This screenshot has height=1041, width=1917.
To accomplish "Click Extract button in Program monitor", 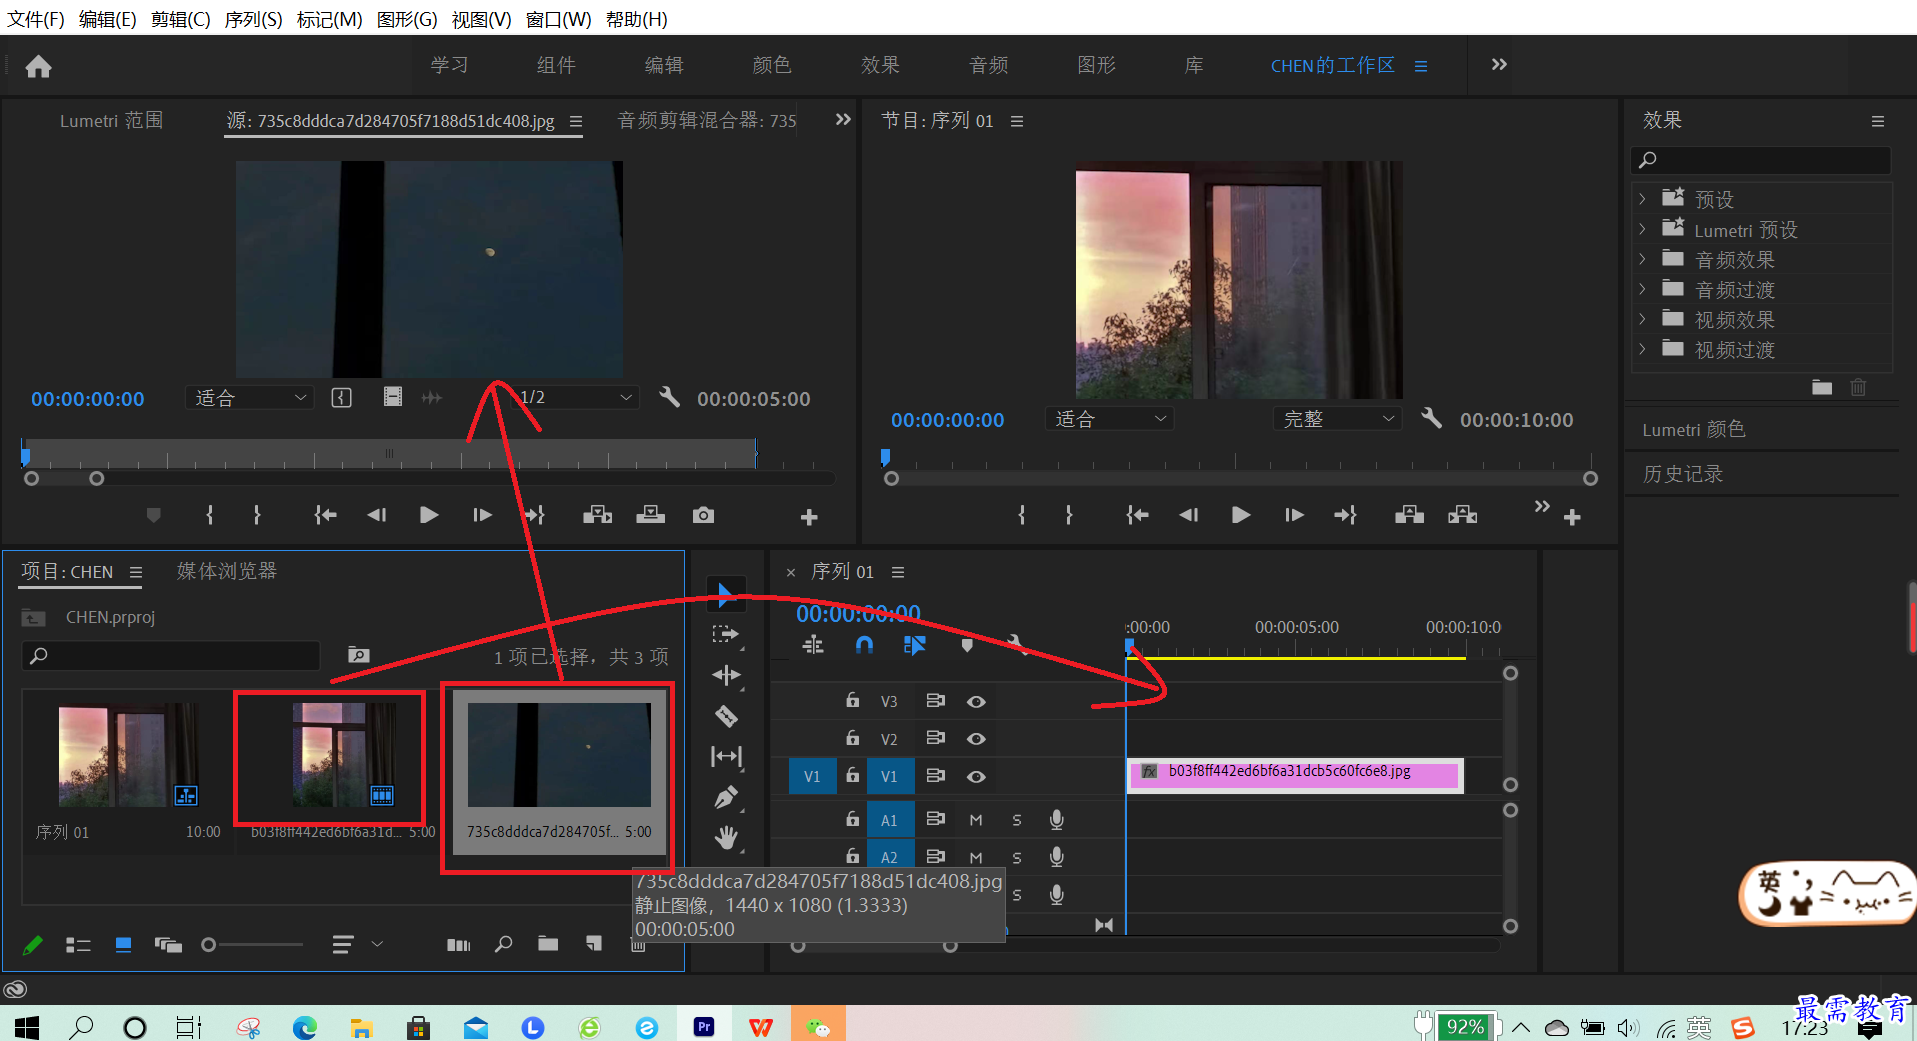I will point(1462,515).
